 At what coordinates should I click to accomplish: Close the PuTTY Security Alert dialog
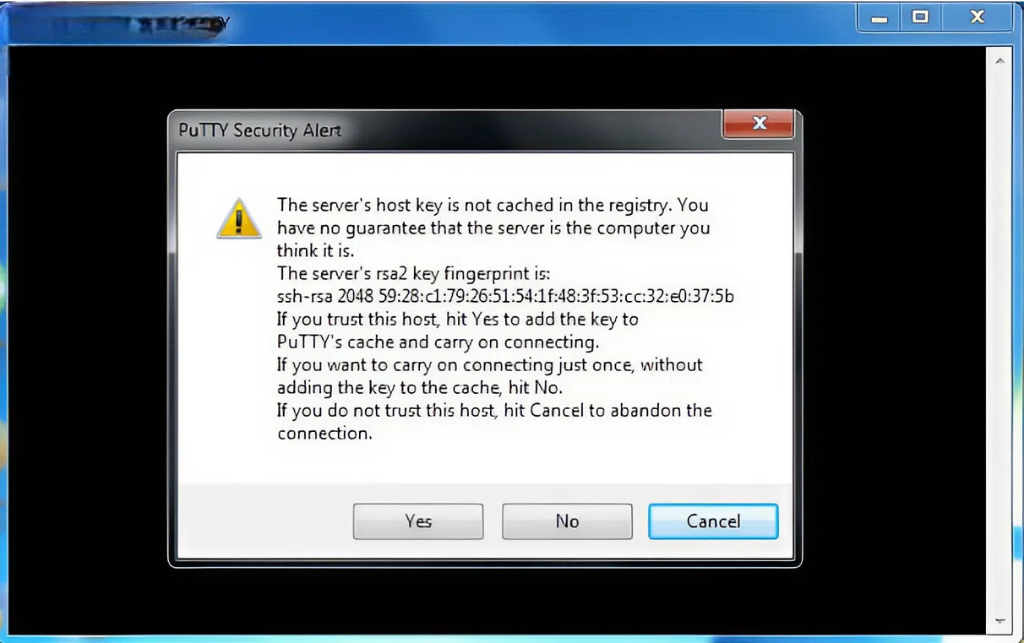tap(758, 123)
